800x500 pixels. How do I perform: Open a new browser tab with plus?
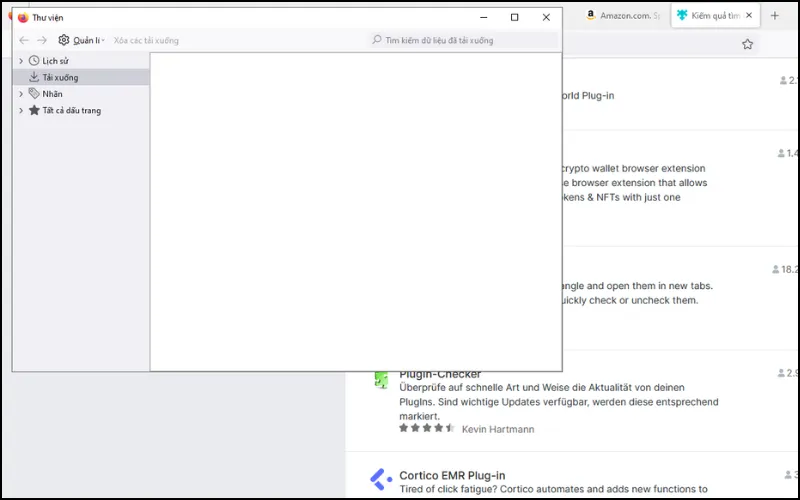[x=774, y=16]
